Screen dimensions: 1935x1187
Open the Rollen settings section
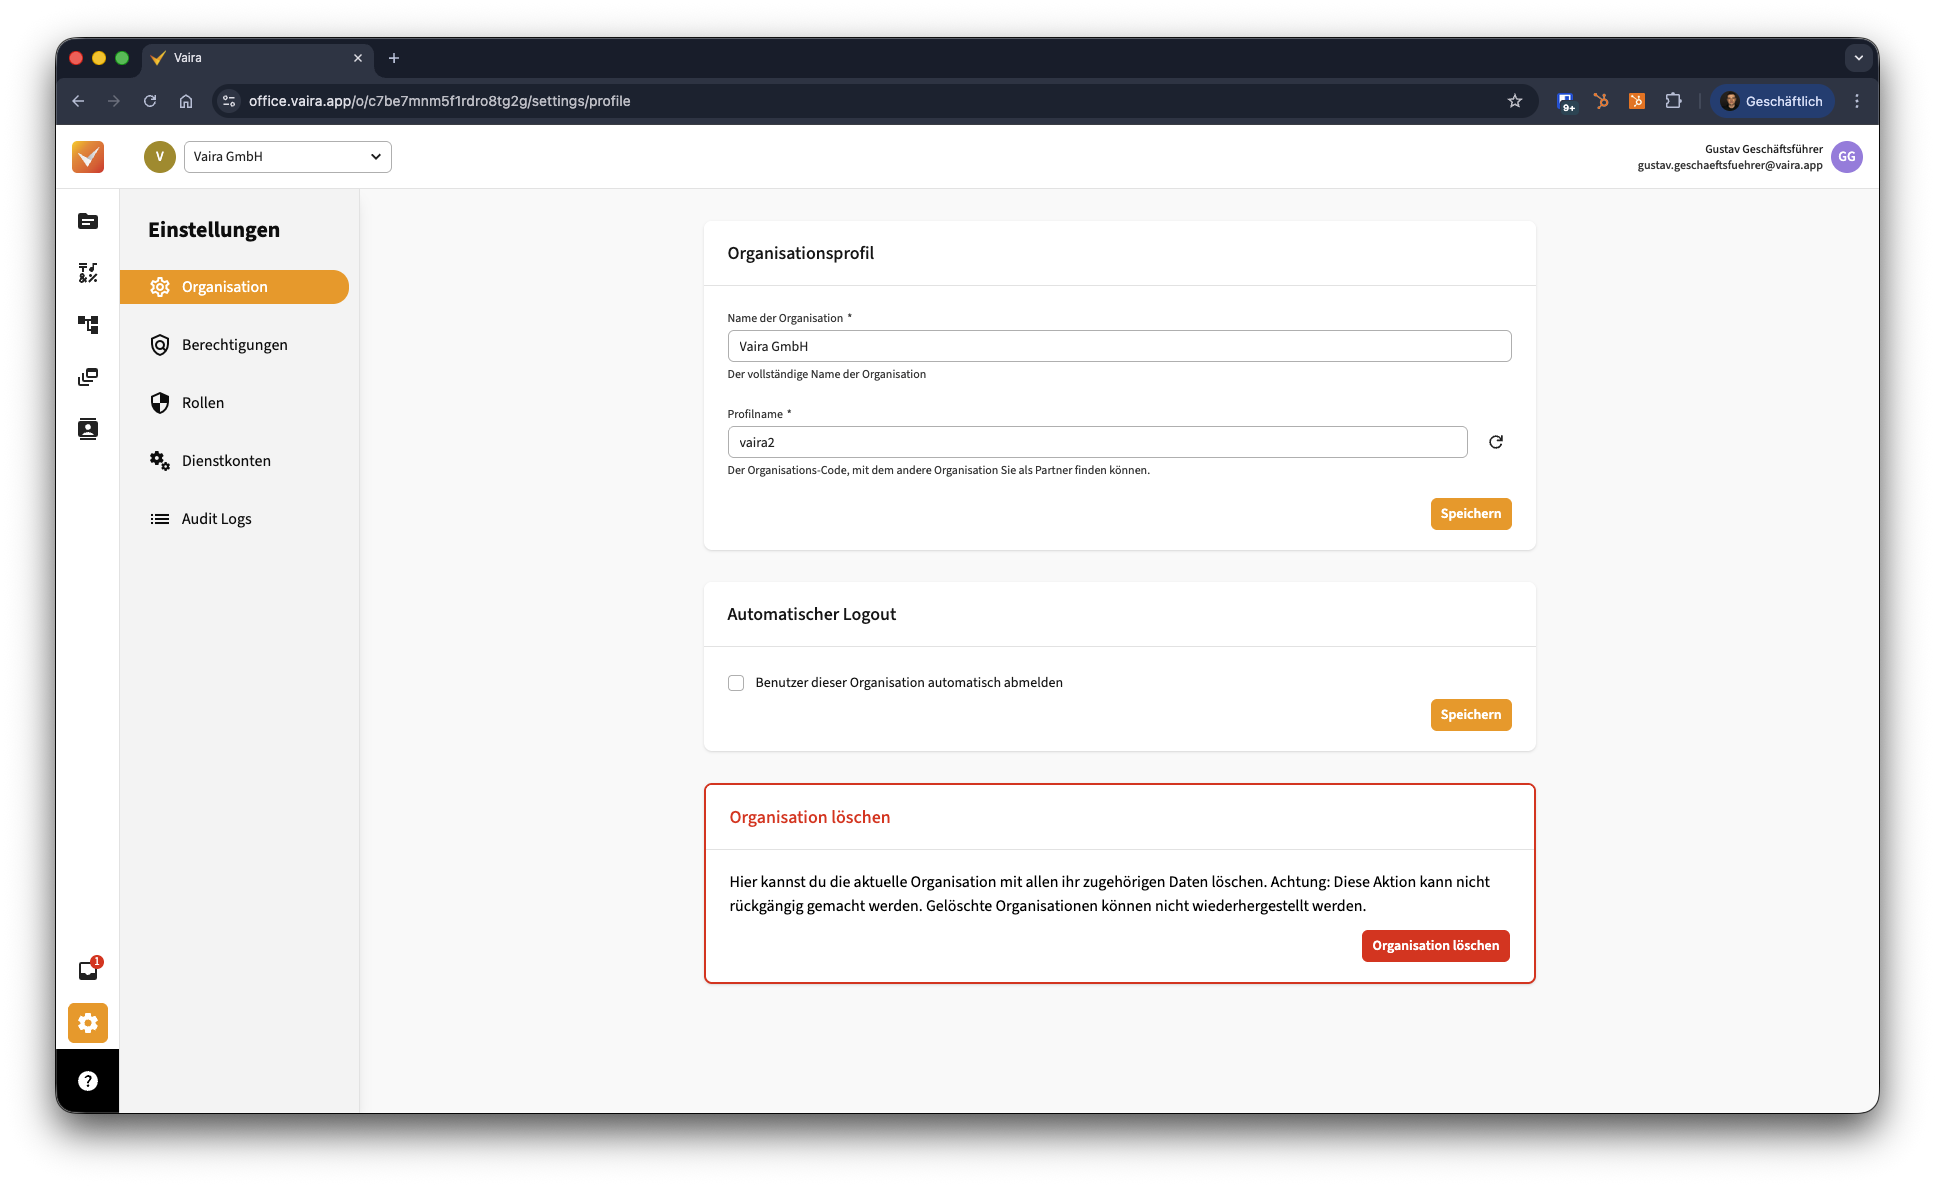coord(203,403)
